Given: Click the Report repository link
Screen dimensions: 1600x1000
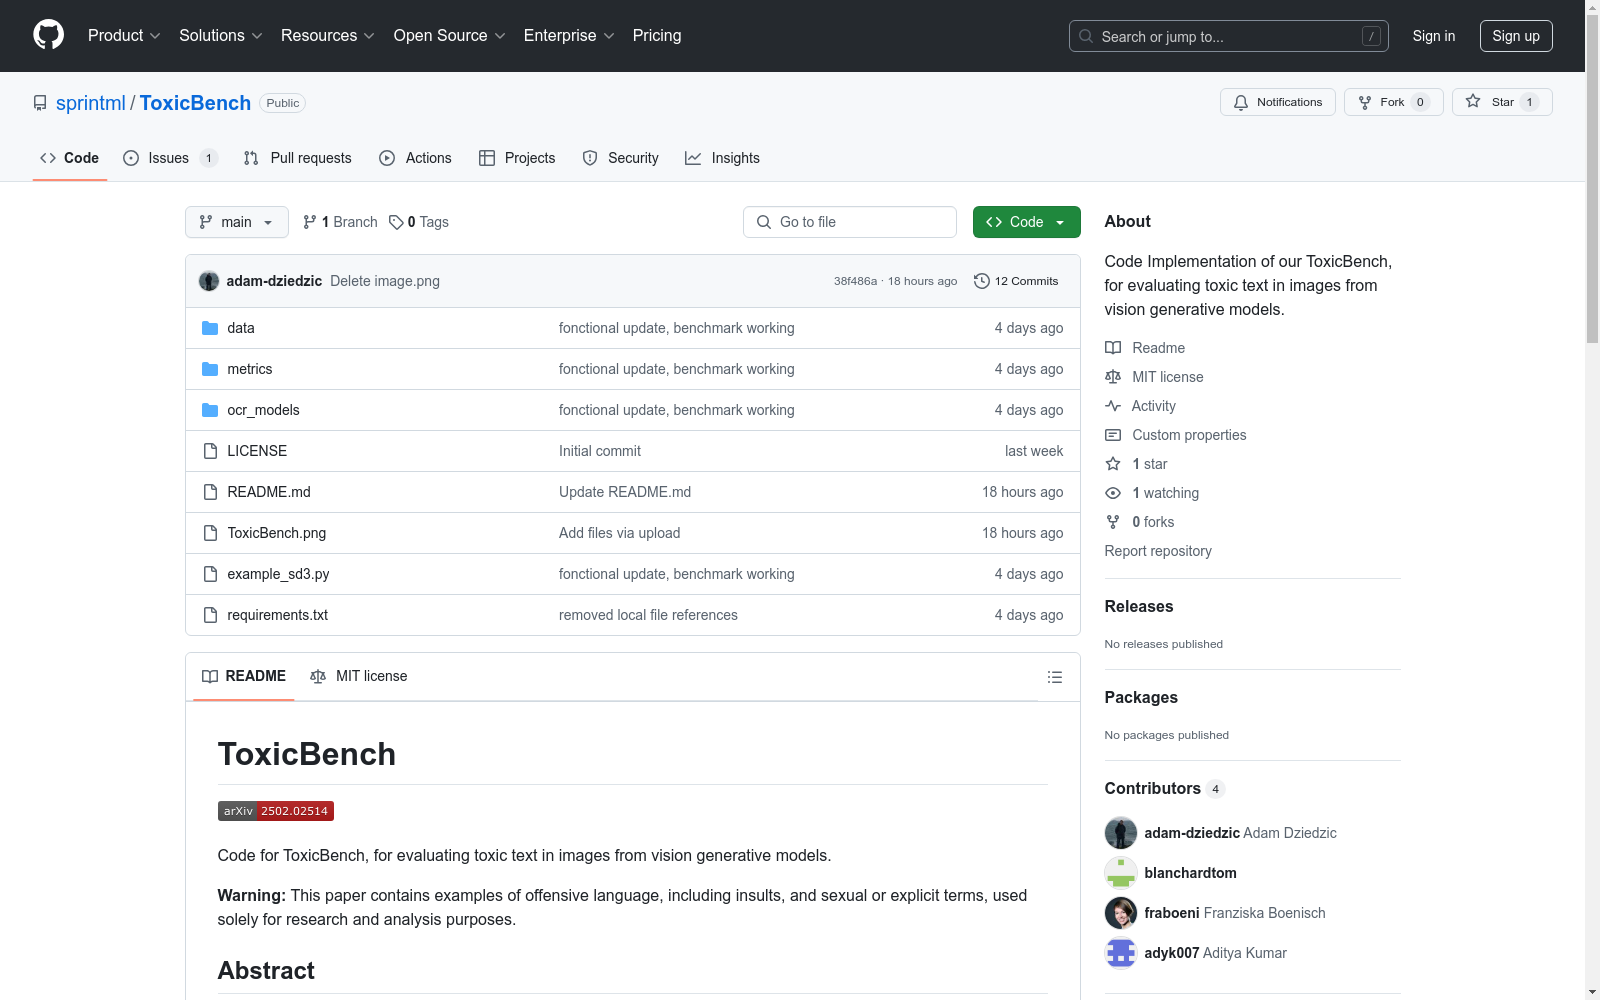Looking at the screenshot, I should tap(1158, 551).
